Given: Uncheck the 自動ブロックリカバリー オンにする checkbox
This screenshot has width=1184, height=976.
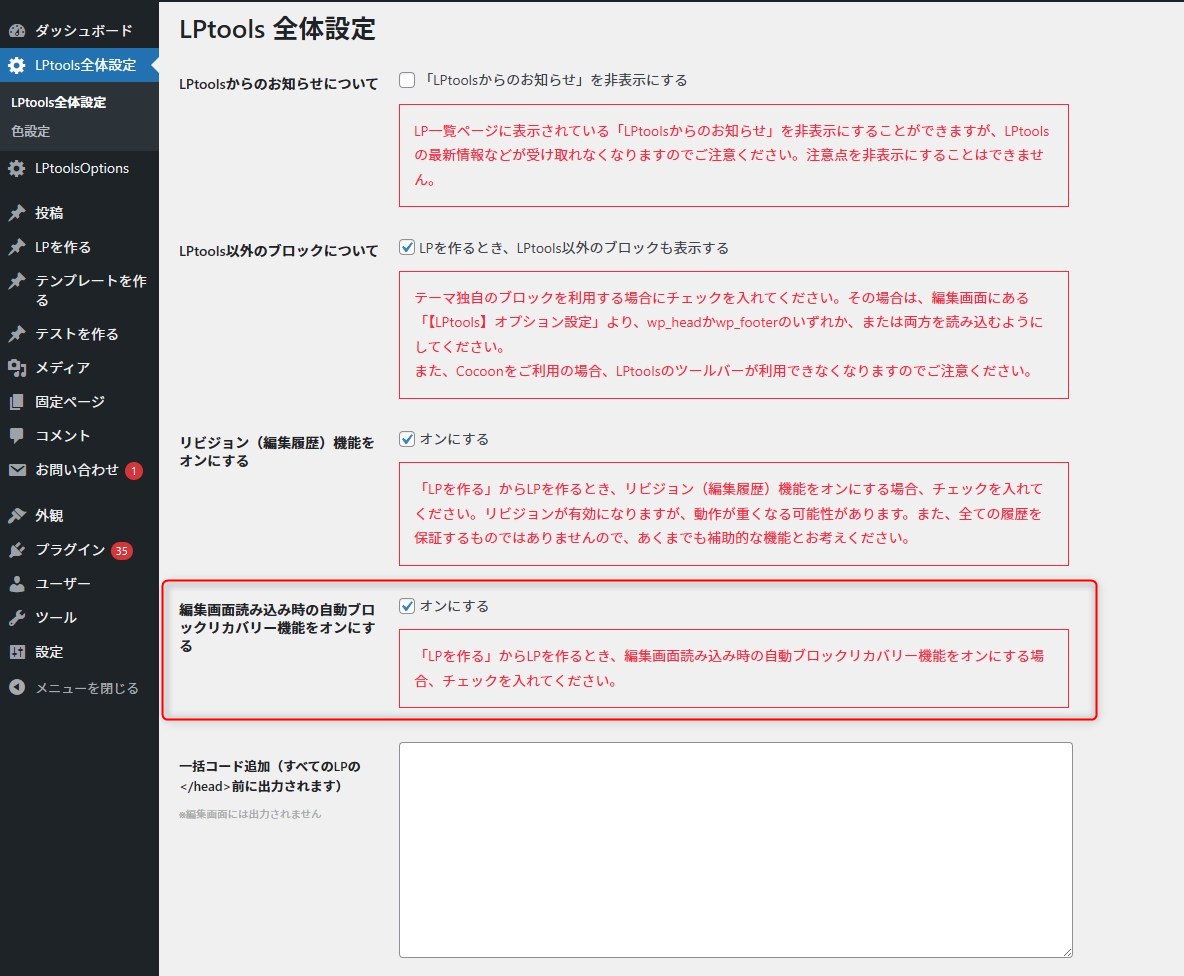Looking at the screenshot, I should pos(407,605).
